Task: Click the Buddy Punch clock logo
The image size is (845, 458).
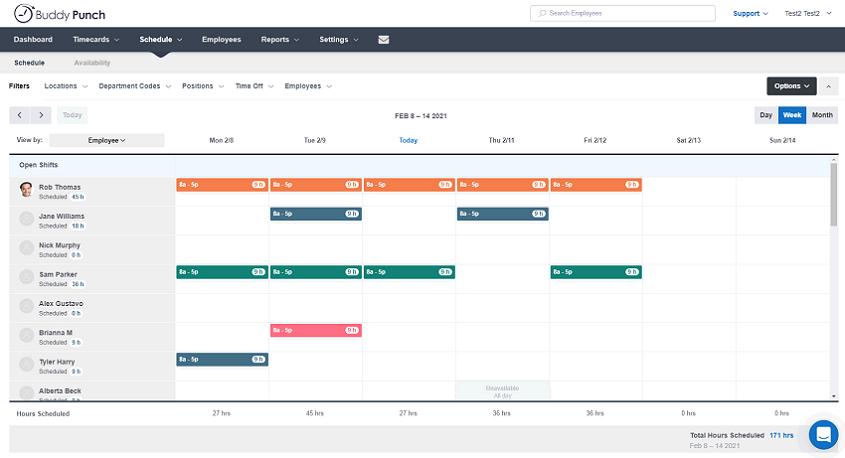Action: coord(23,14)
